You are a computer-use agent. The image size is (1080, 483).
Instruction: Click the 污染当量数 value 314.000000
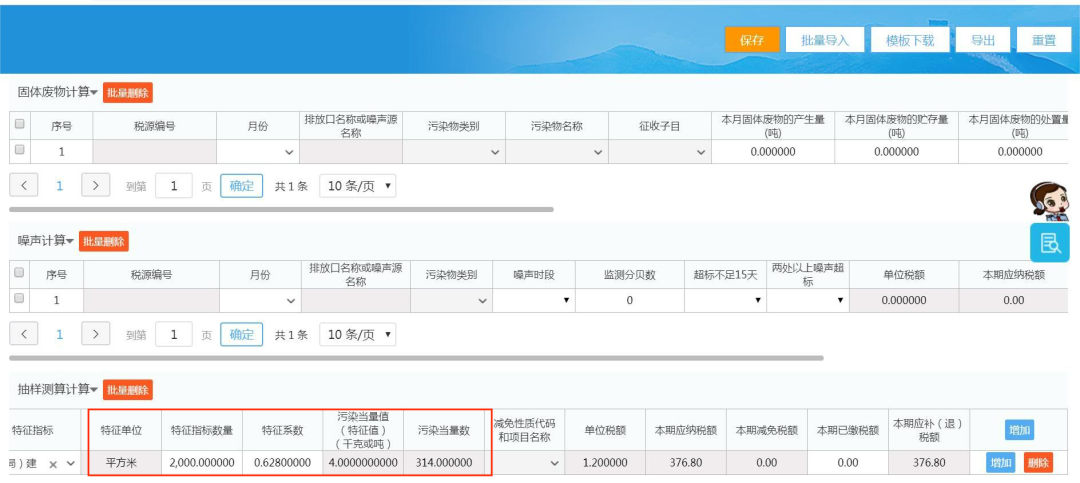click(444, 463)
